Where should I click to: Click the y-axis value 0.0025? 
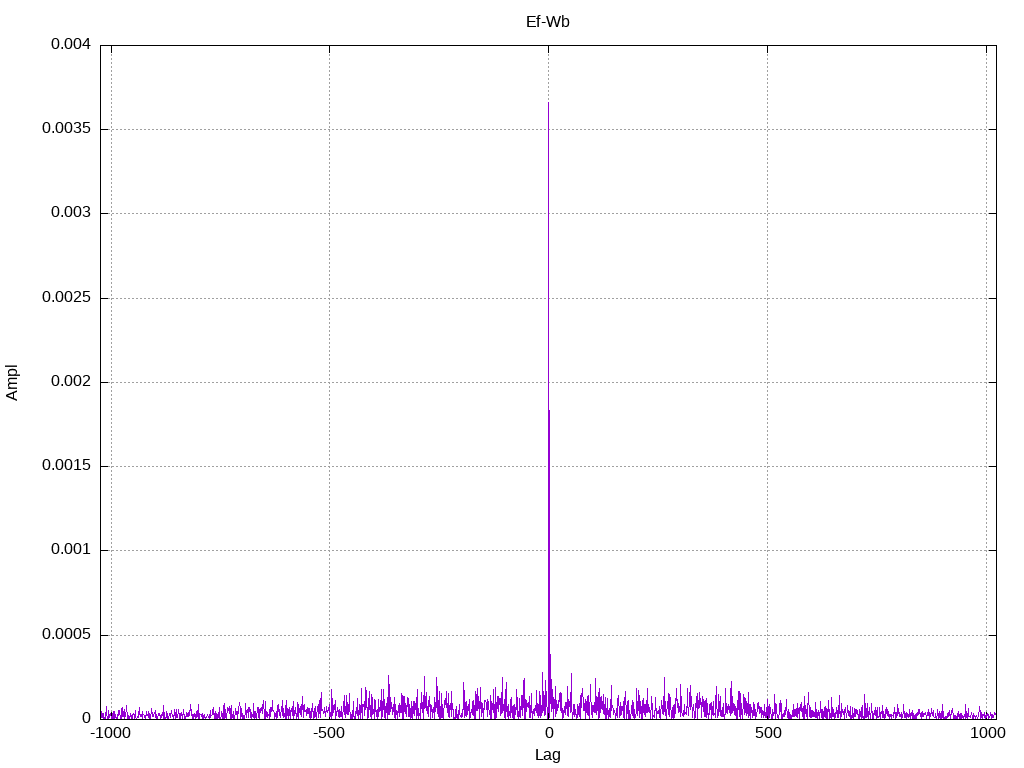pyautogui.click(x=66, y=297)
